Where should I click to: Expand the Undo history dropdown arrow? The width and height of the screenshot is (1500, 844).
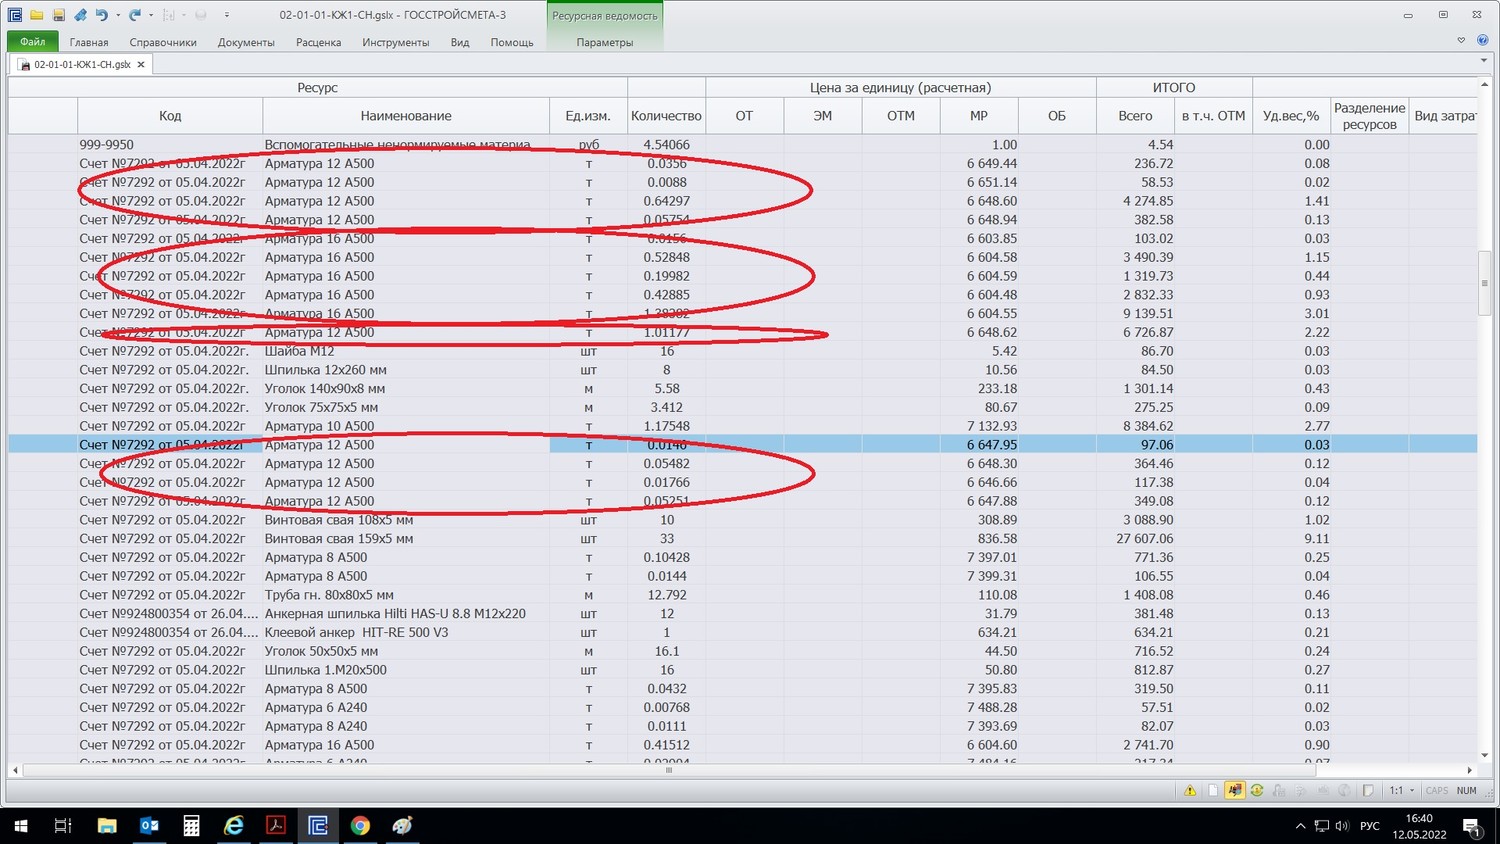[118, 15]
